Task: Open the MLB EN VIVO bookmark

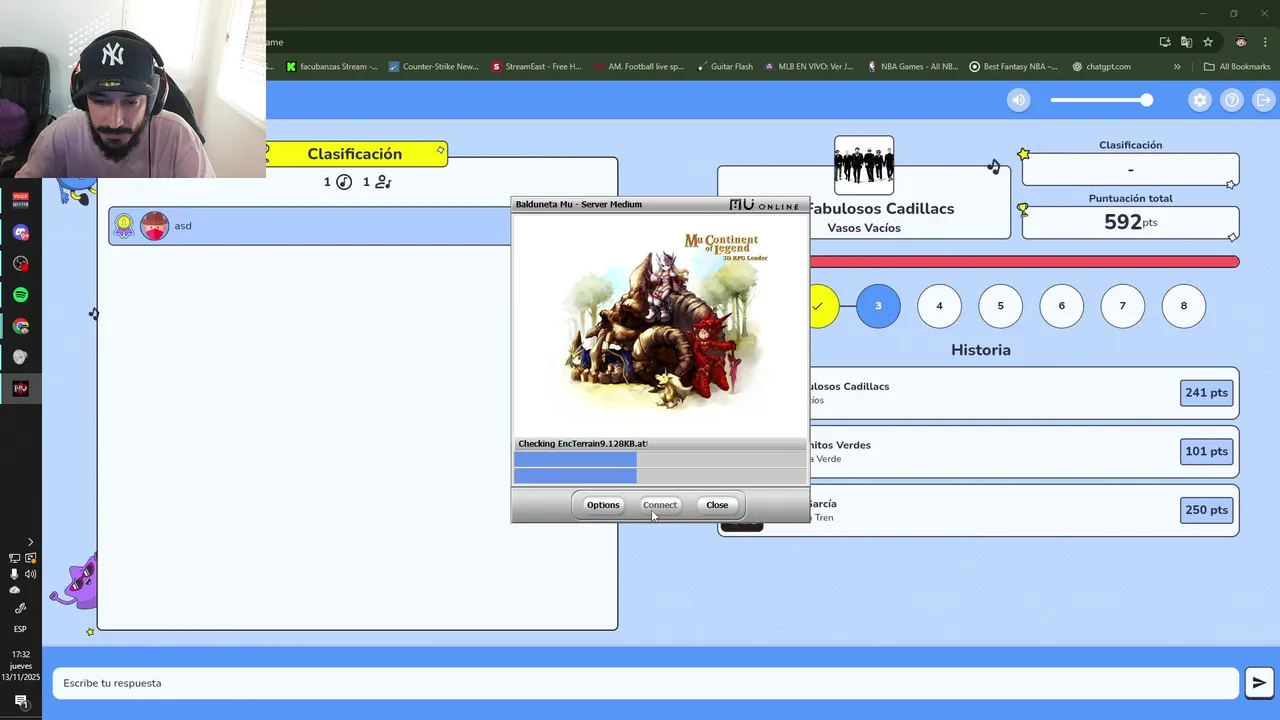Action: pyautogui.click(x=808, y=67)
